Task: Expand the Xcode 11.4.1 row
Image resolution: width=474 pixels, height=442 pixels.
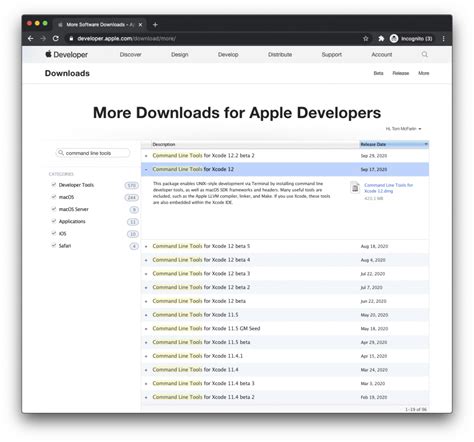Action: pyautogui.click(x=146, y=356)
